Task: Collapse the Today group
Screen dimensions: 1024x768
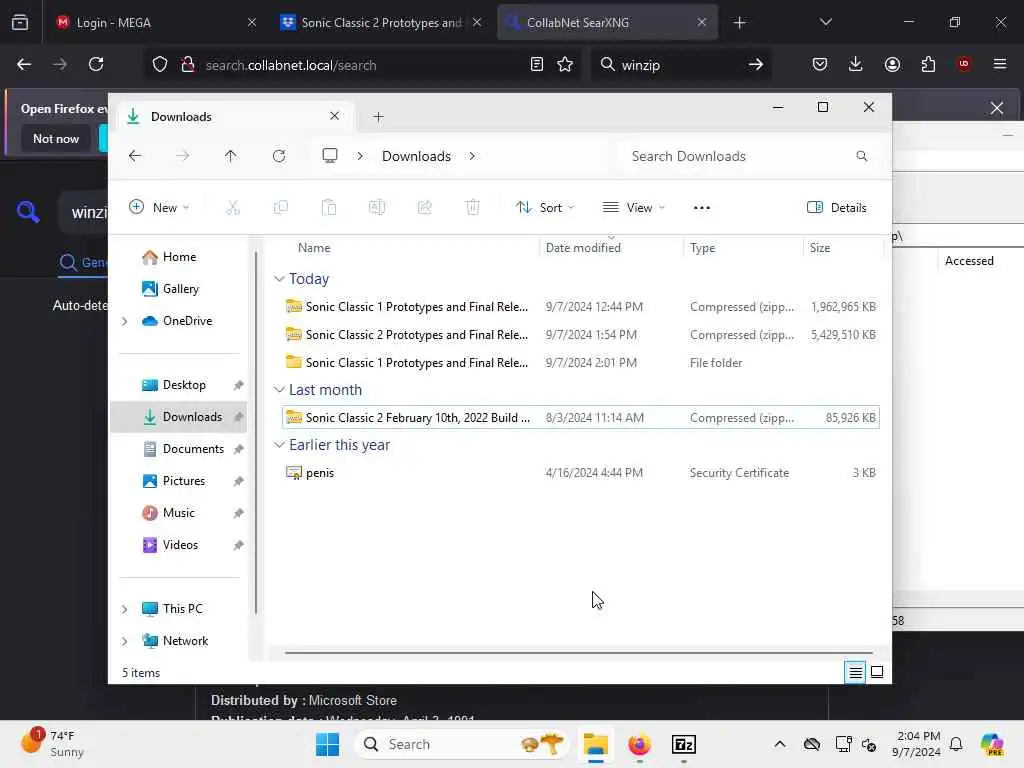Action: 280,279
